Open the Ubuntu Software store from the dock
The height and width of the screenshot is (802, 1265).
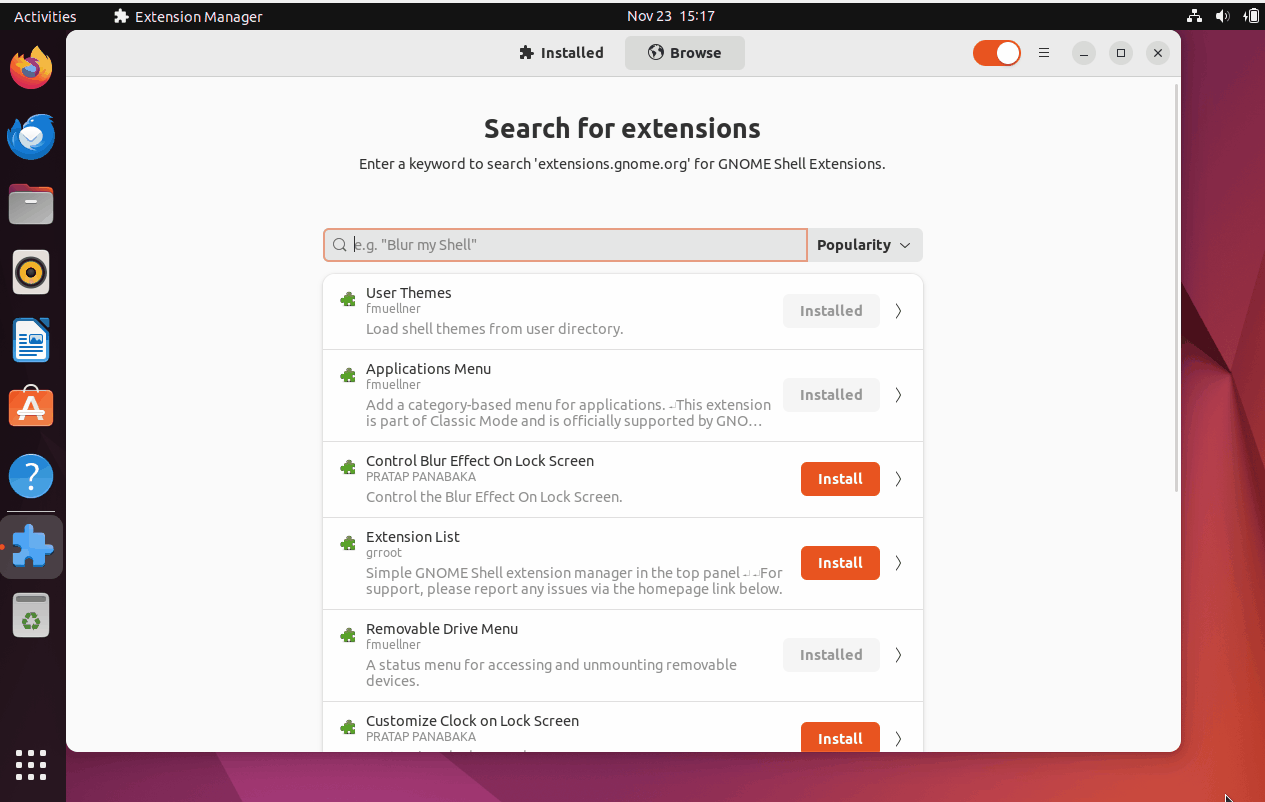(x=30, y=407)
